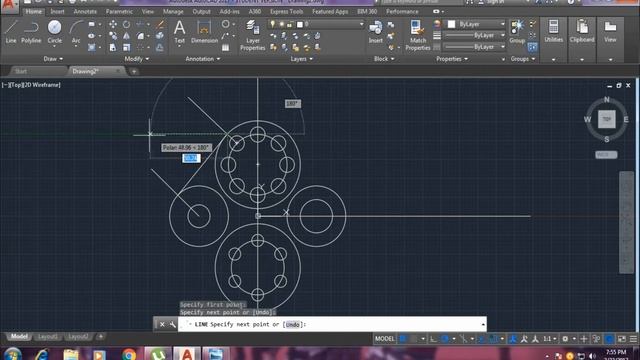Click the Group tool
The width and height of the screenshot is (640, 360).
click(517, 32)
